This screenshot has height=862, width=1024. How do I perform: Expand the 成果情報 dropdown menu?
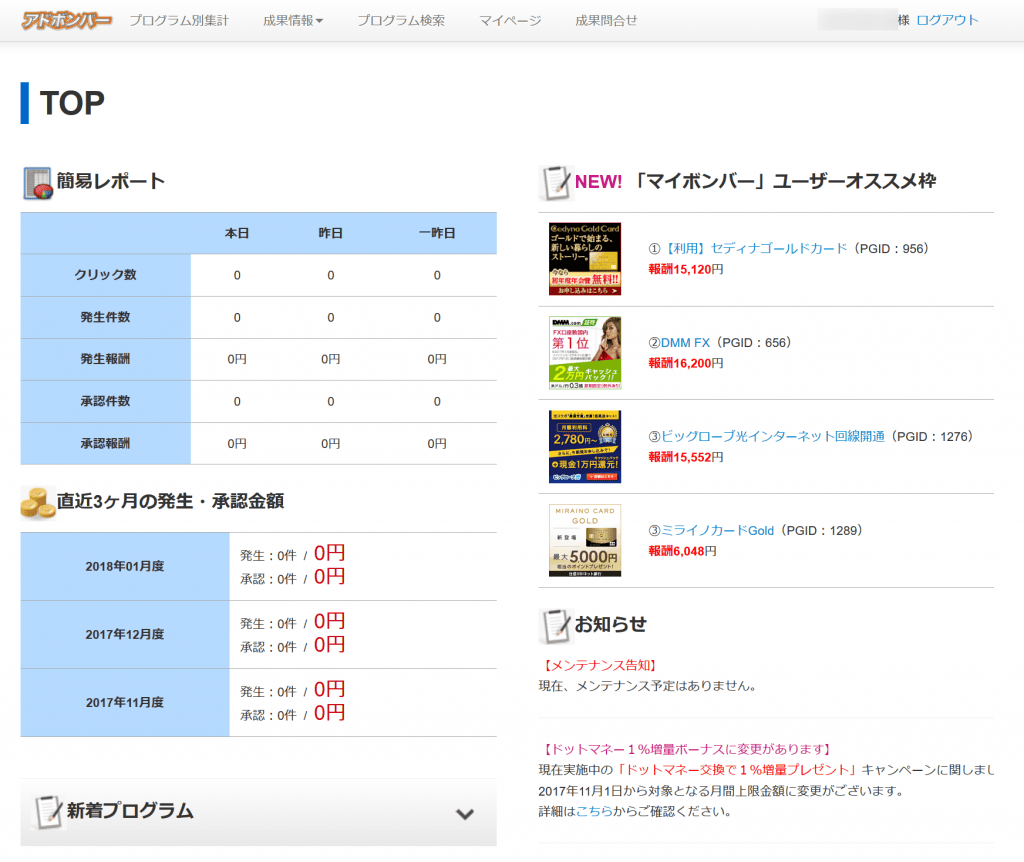[x=293, y=20]
